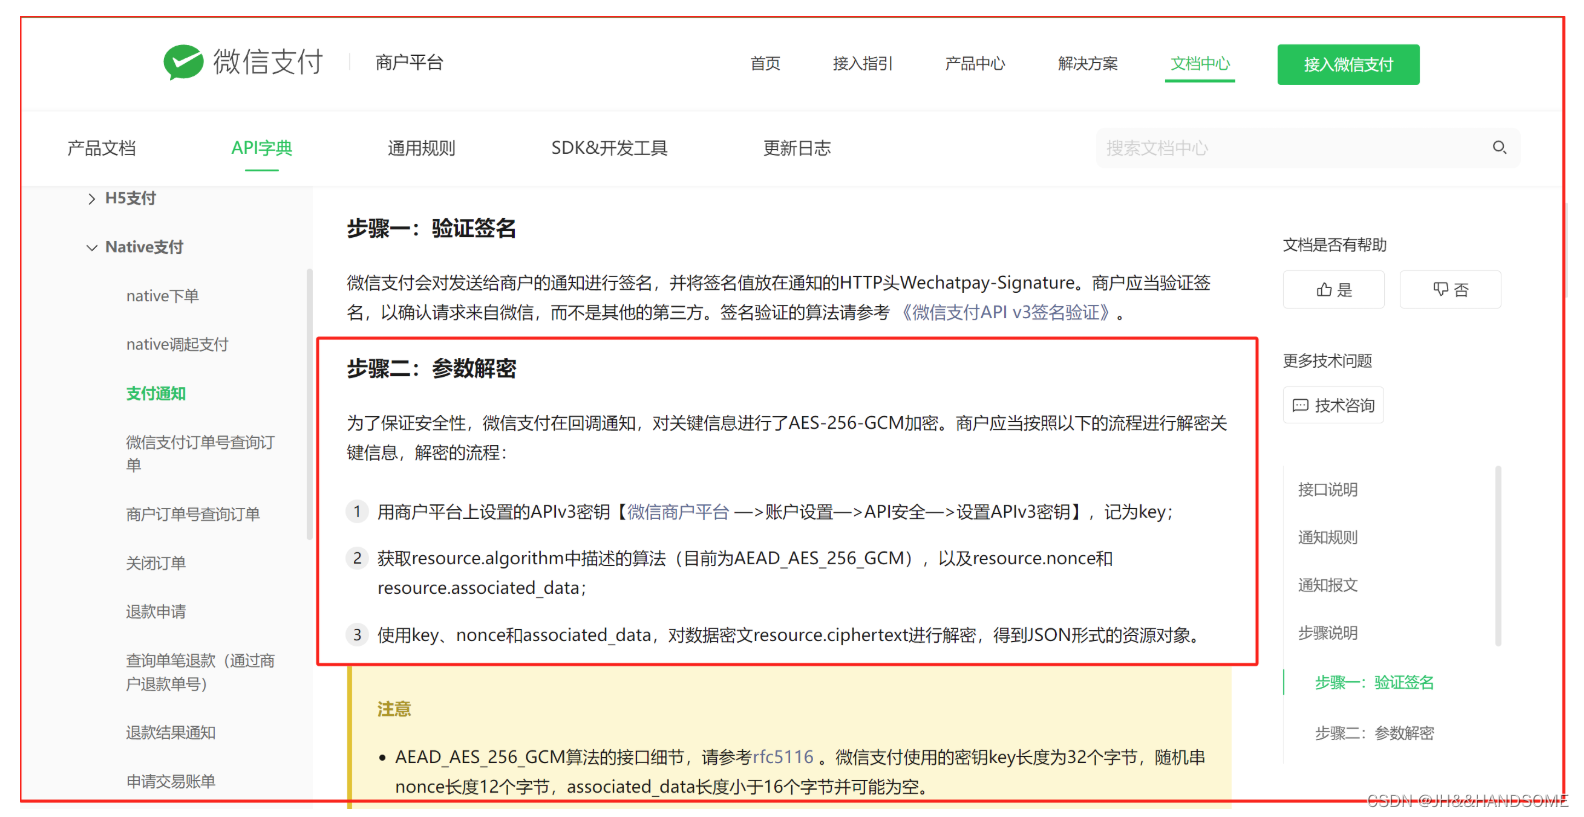The image size is (1584, 817).
Task: Switch to the 产品文档 tab
Action: (101, 149)
